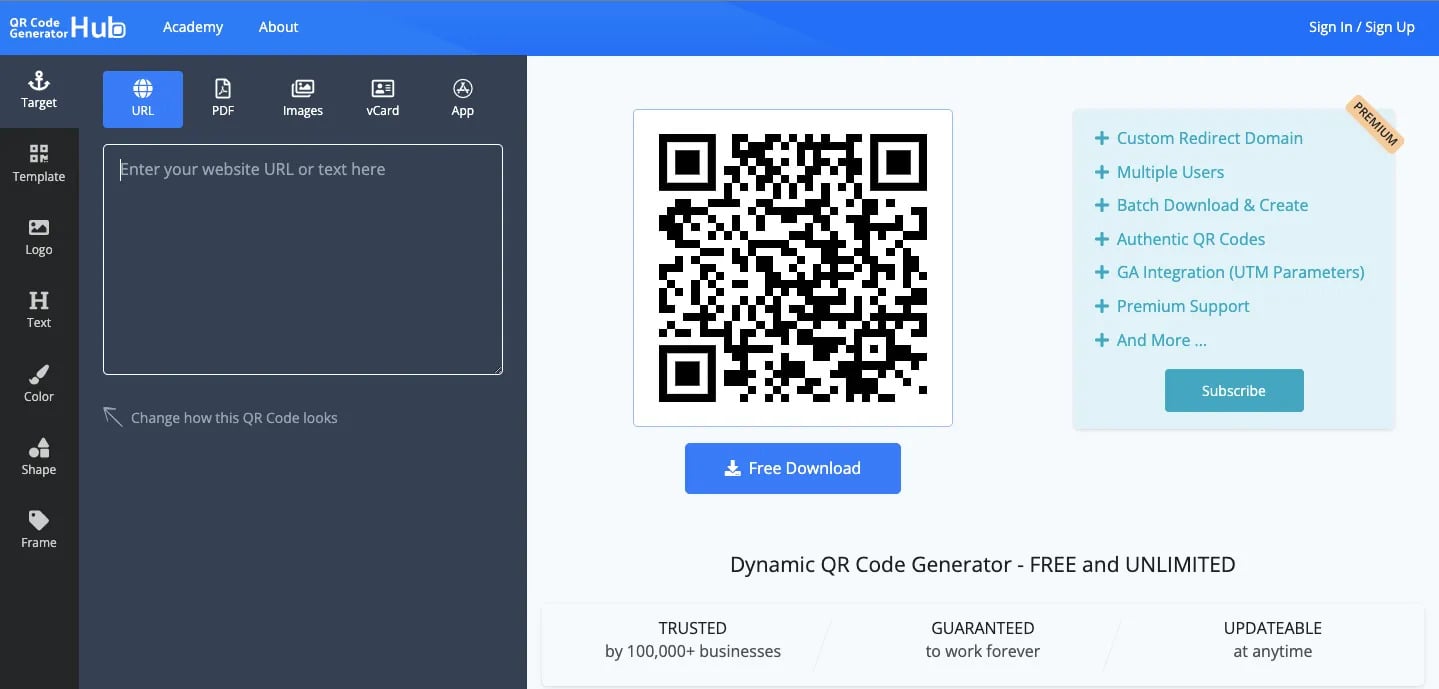Select the Images content type tab
The width and height of the screenshot is (1439, 689).
(x=303, y=99)
